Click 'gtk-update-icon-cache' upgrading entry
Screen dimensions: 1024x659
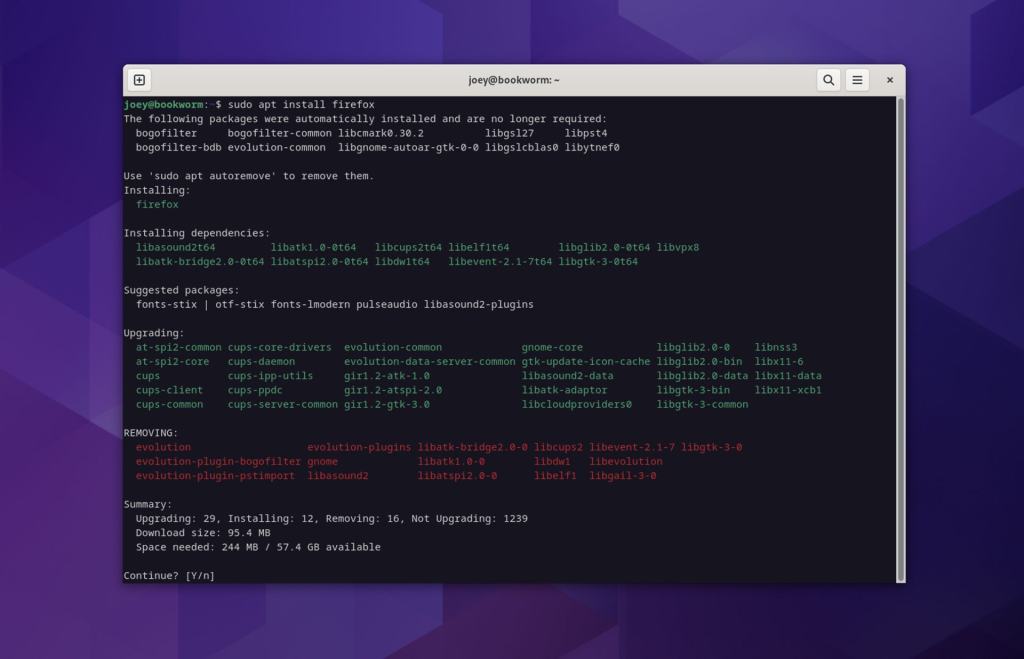point(586,362)
